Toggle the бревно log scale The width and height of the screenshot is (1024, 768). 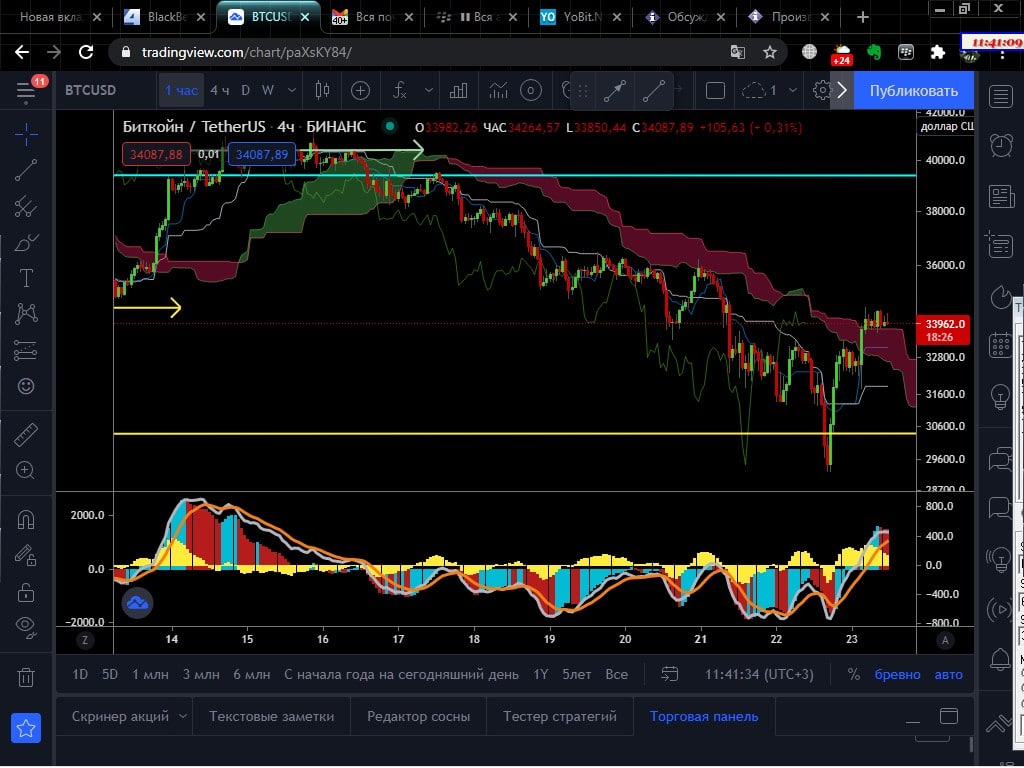point(897,675)
